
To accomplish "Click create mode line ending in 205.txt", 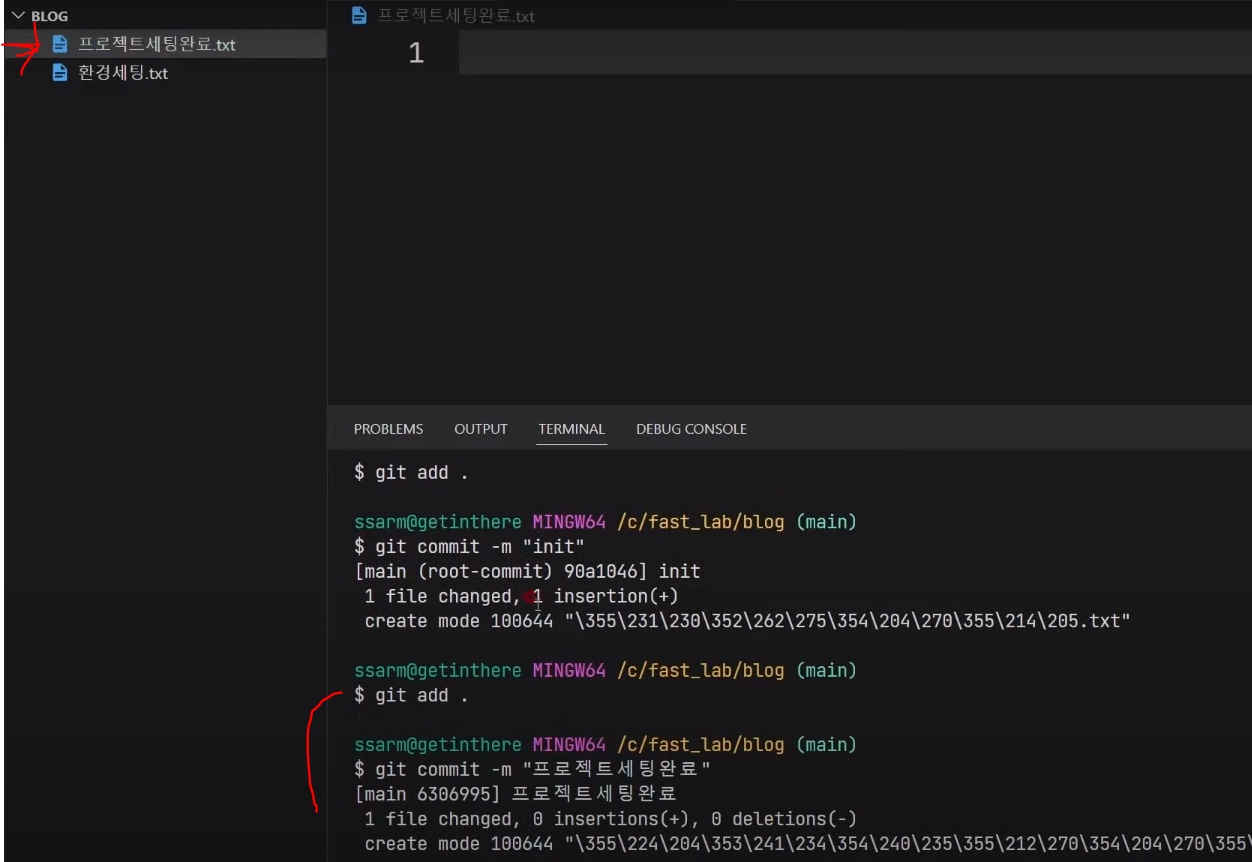I will (747, 622).
